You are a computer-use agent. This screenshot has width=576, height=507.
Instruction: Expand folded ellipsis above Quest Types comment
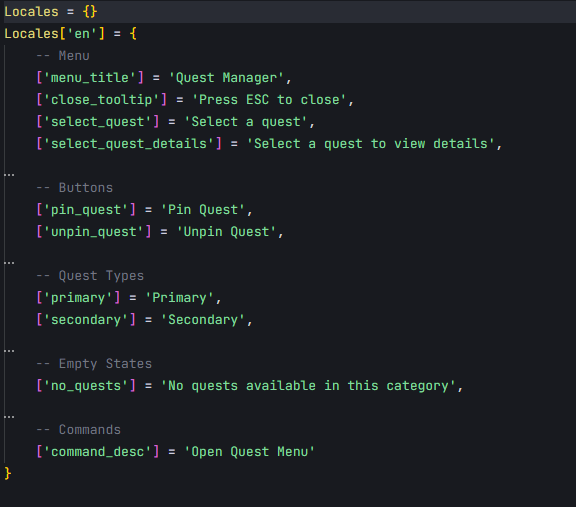point(9,263)
